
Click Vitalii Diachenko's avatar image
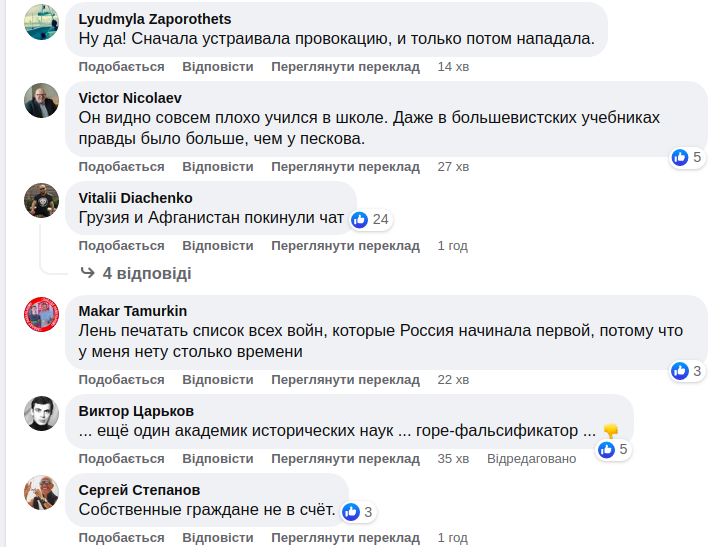(41, 200)
